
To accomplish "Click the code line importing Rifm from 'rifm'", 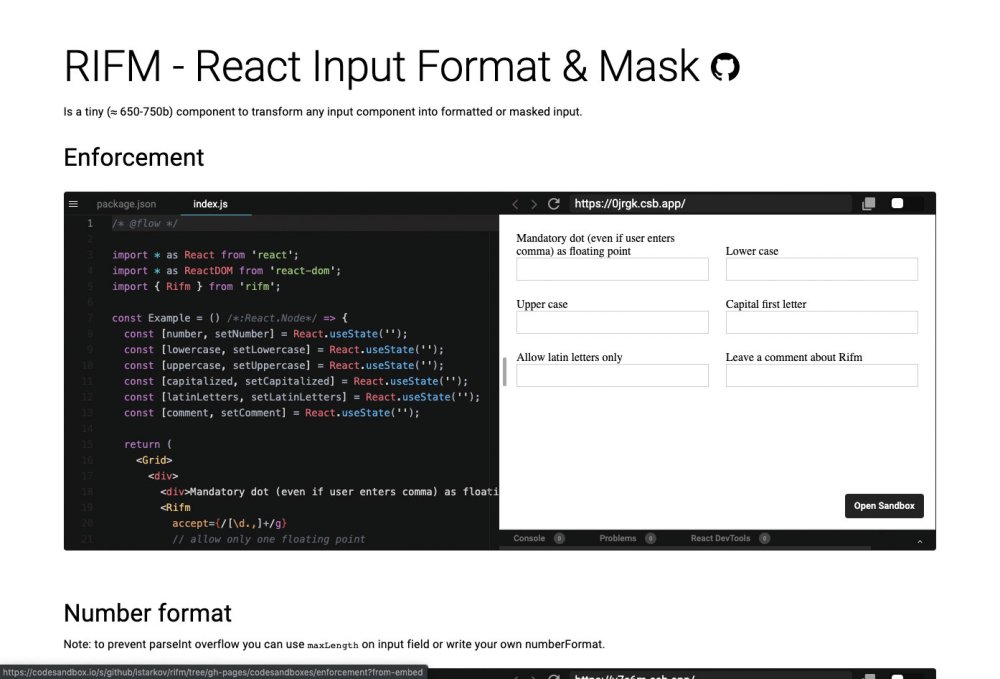I will [x=196, y=287].
